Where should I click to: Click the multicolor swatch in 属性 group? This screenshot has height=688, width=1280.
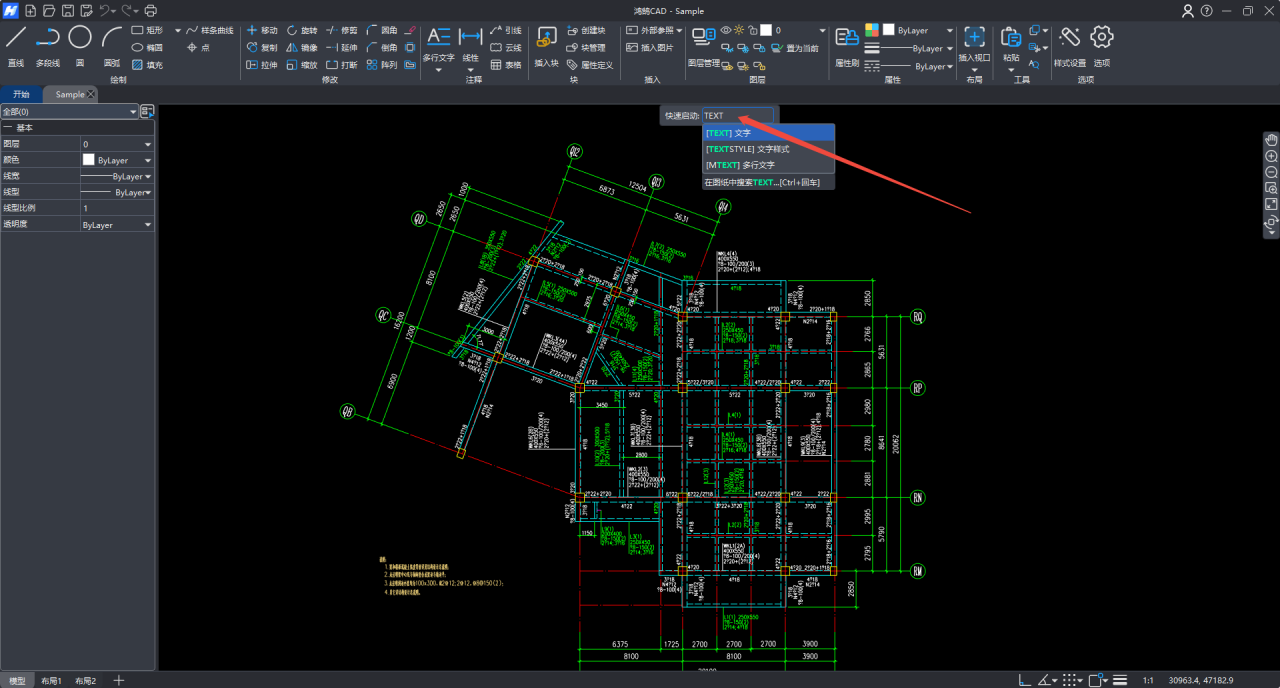[872, 30]
